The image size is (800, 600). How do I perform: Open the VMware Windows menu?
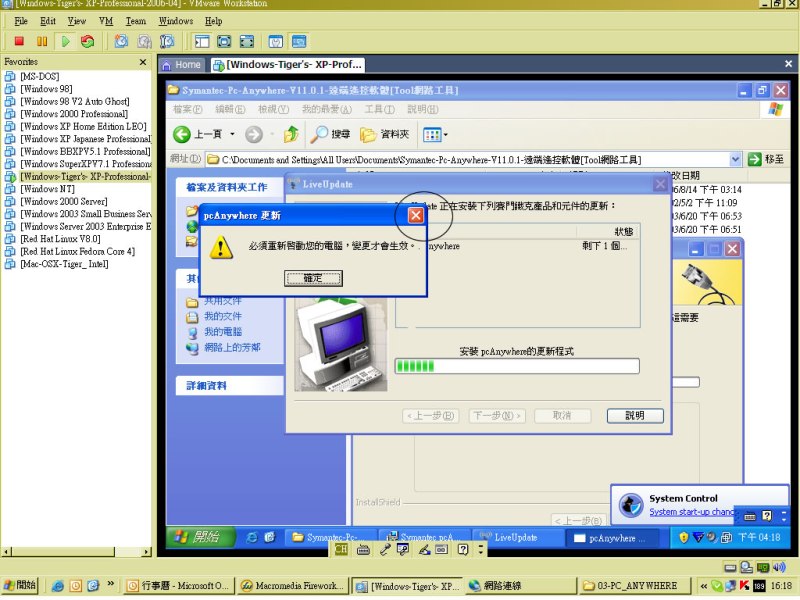(176, 21)
